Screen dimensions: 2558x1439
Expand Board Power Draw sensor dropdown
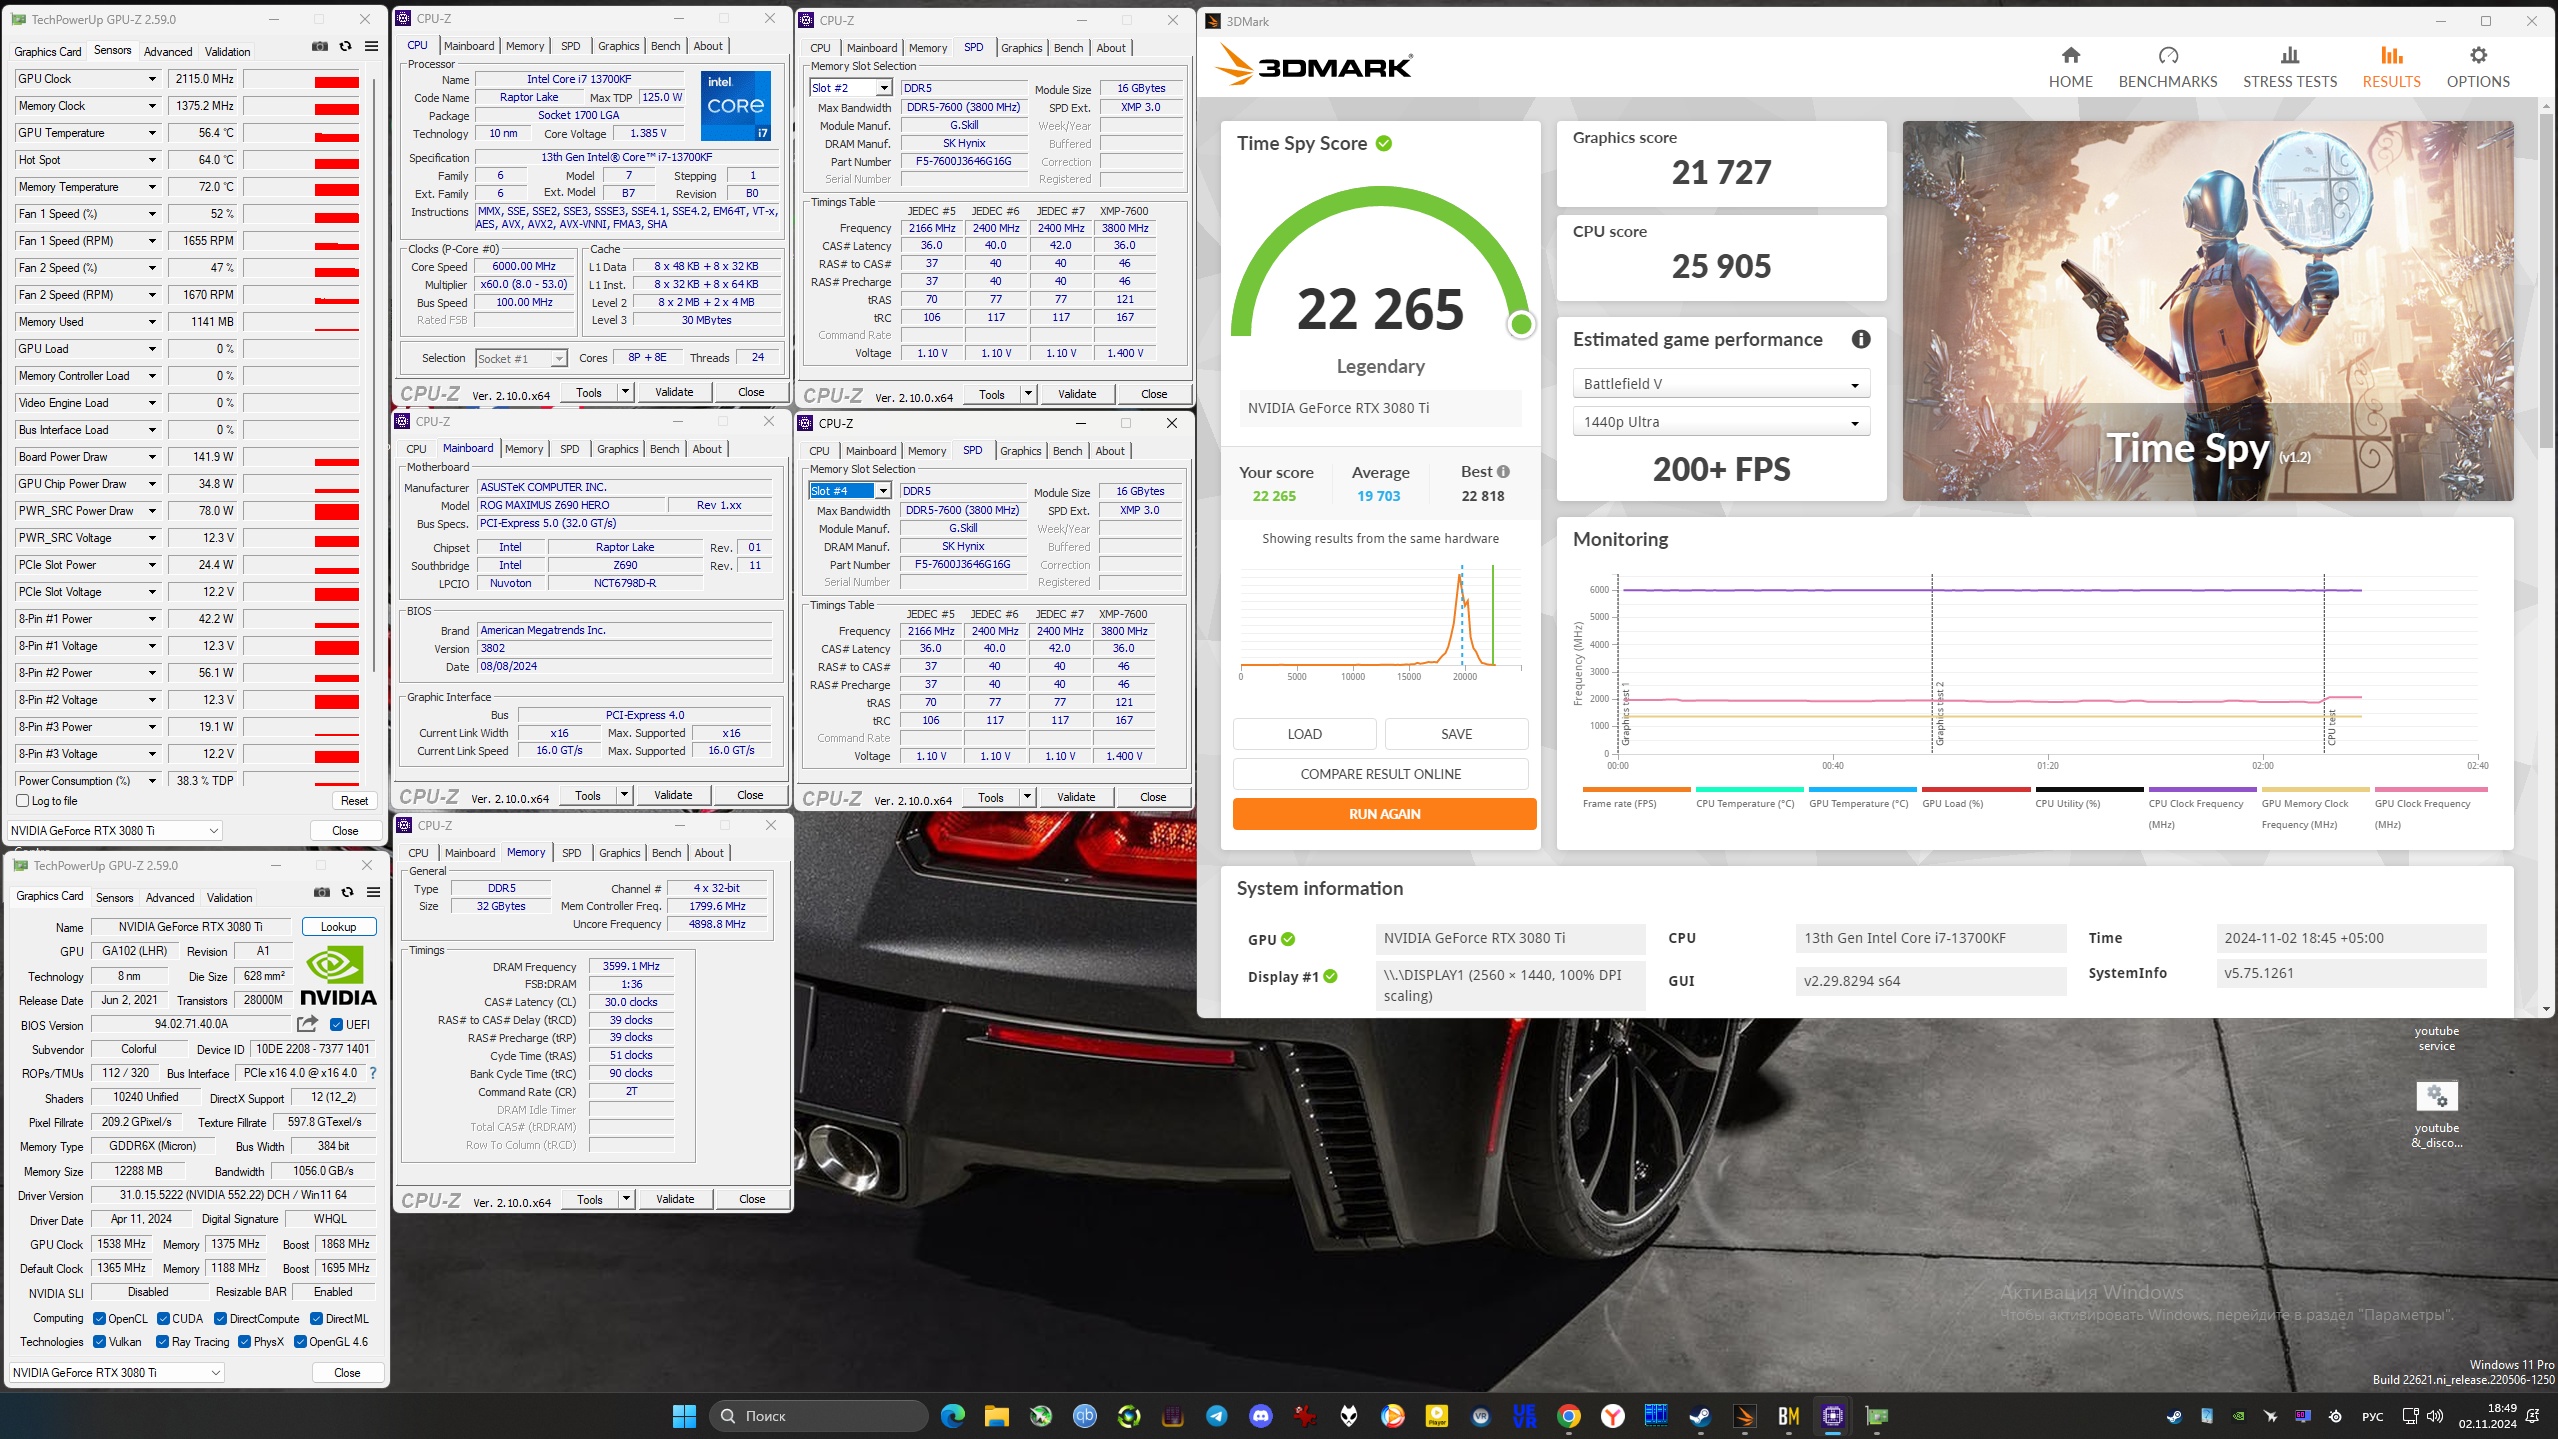[152, 457]
